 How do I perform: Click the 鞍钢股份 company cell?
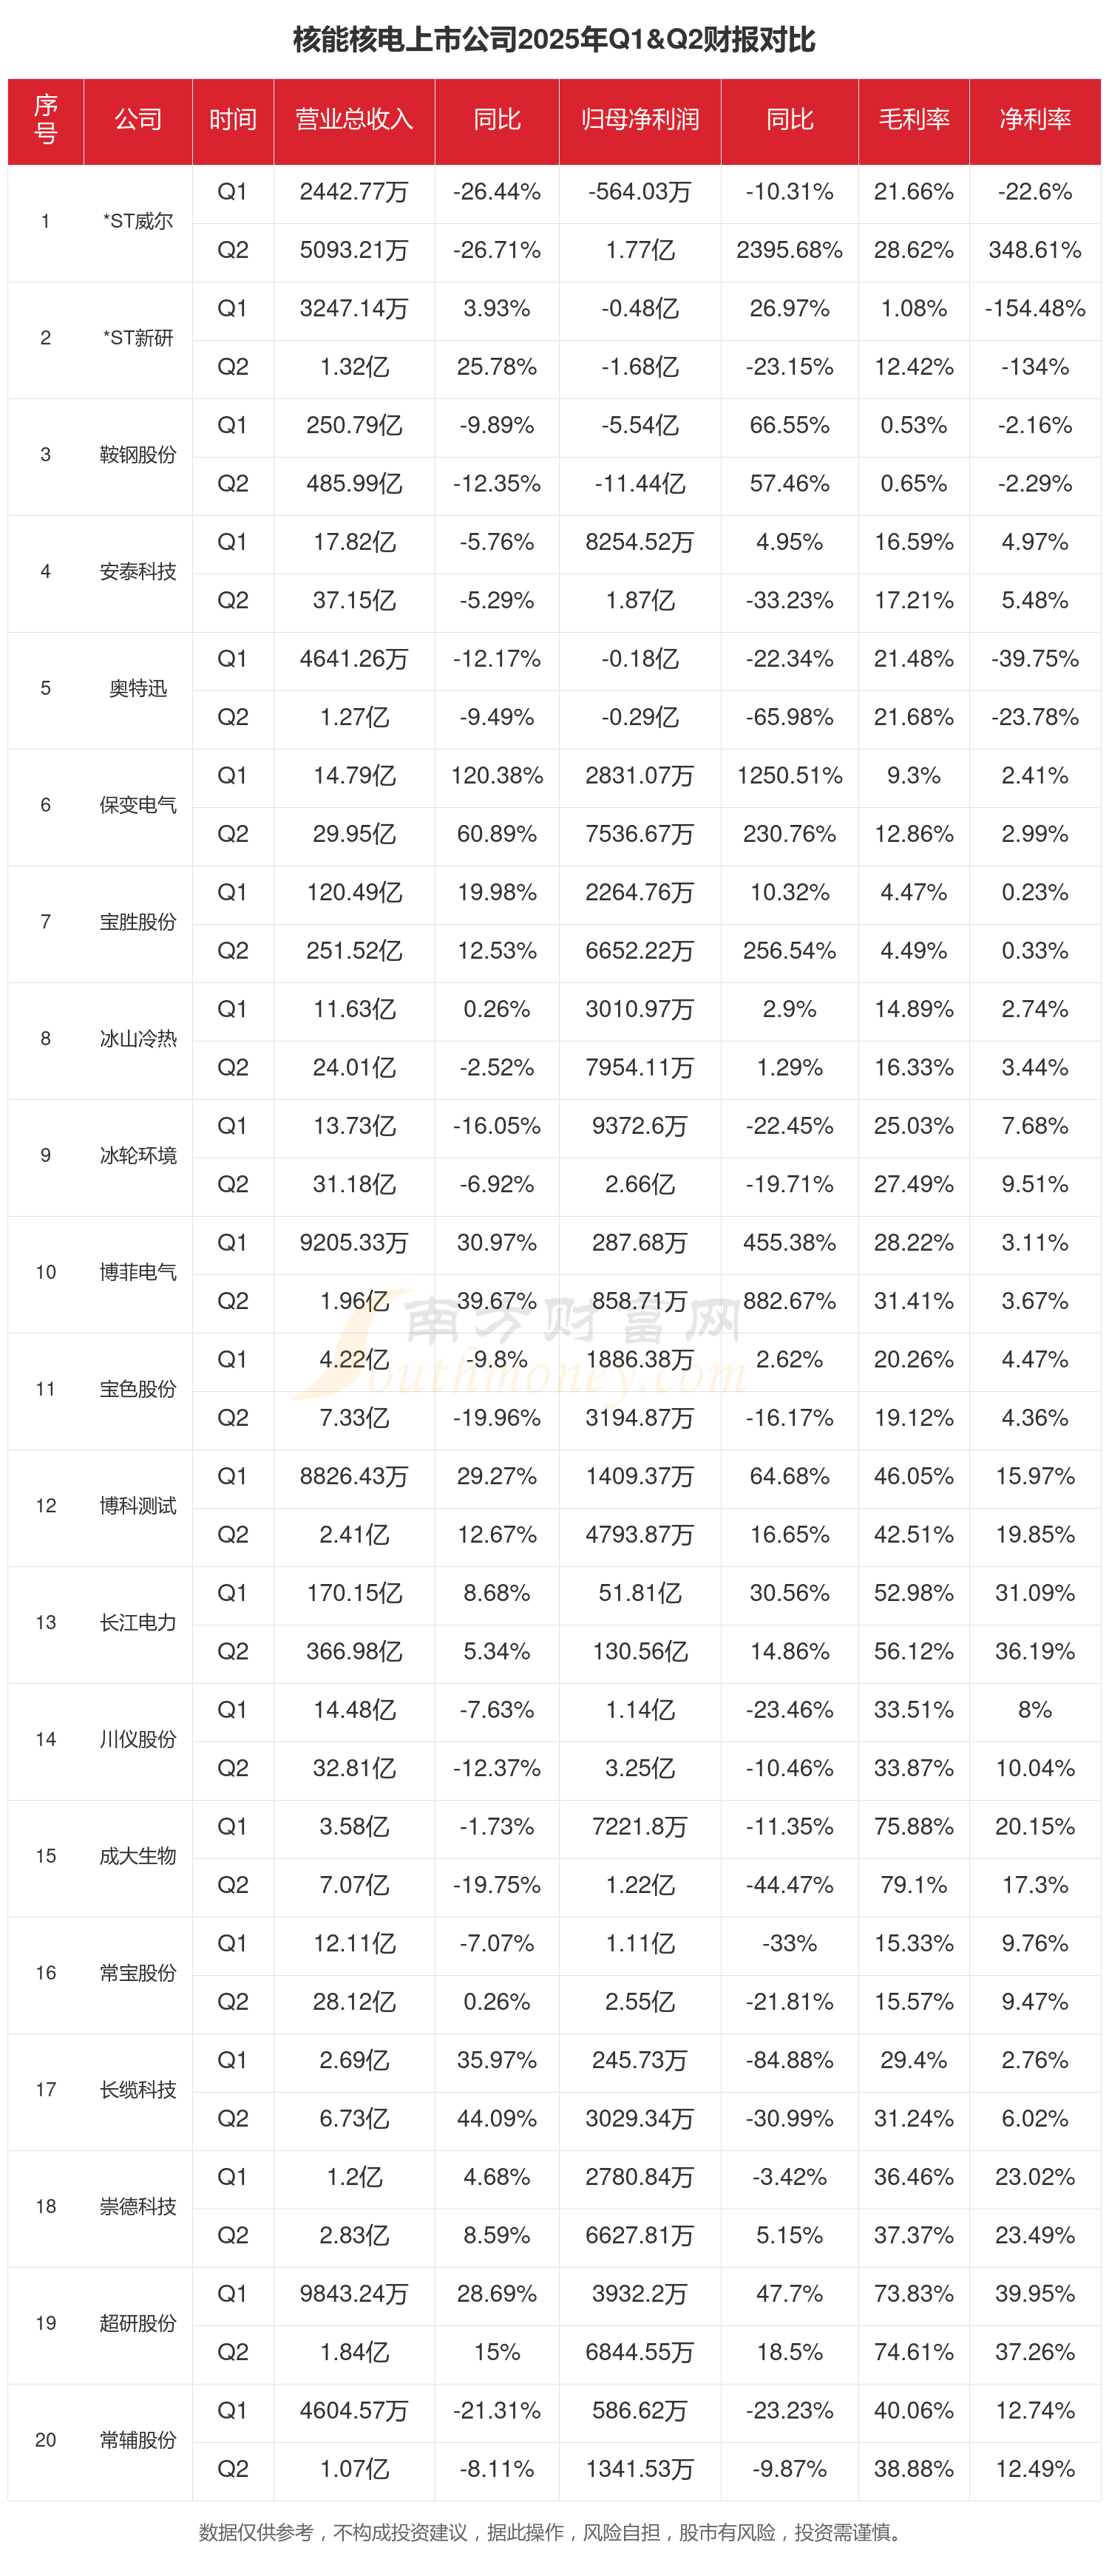point(138,455)
